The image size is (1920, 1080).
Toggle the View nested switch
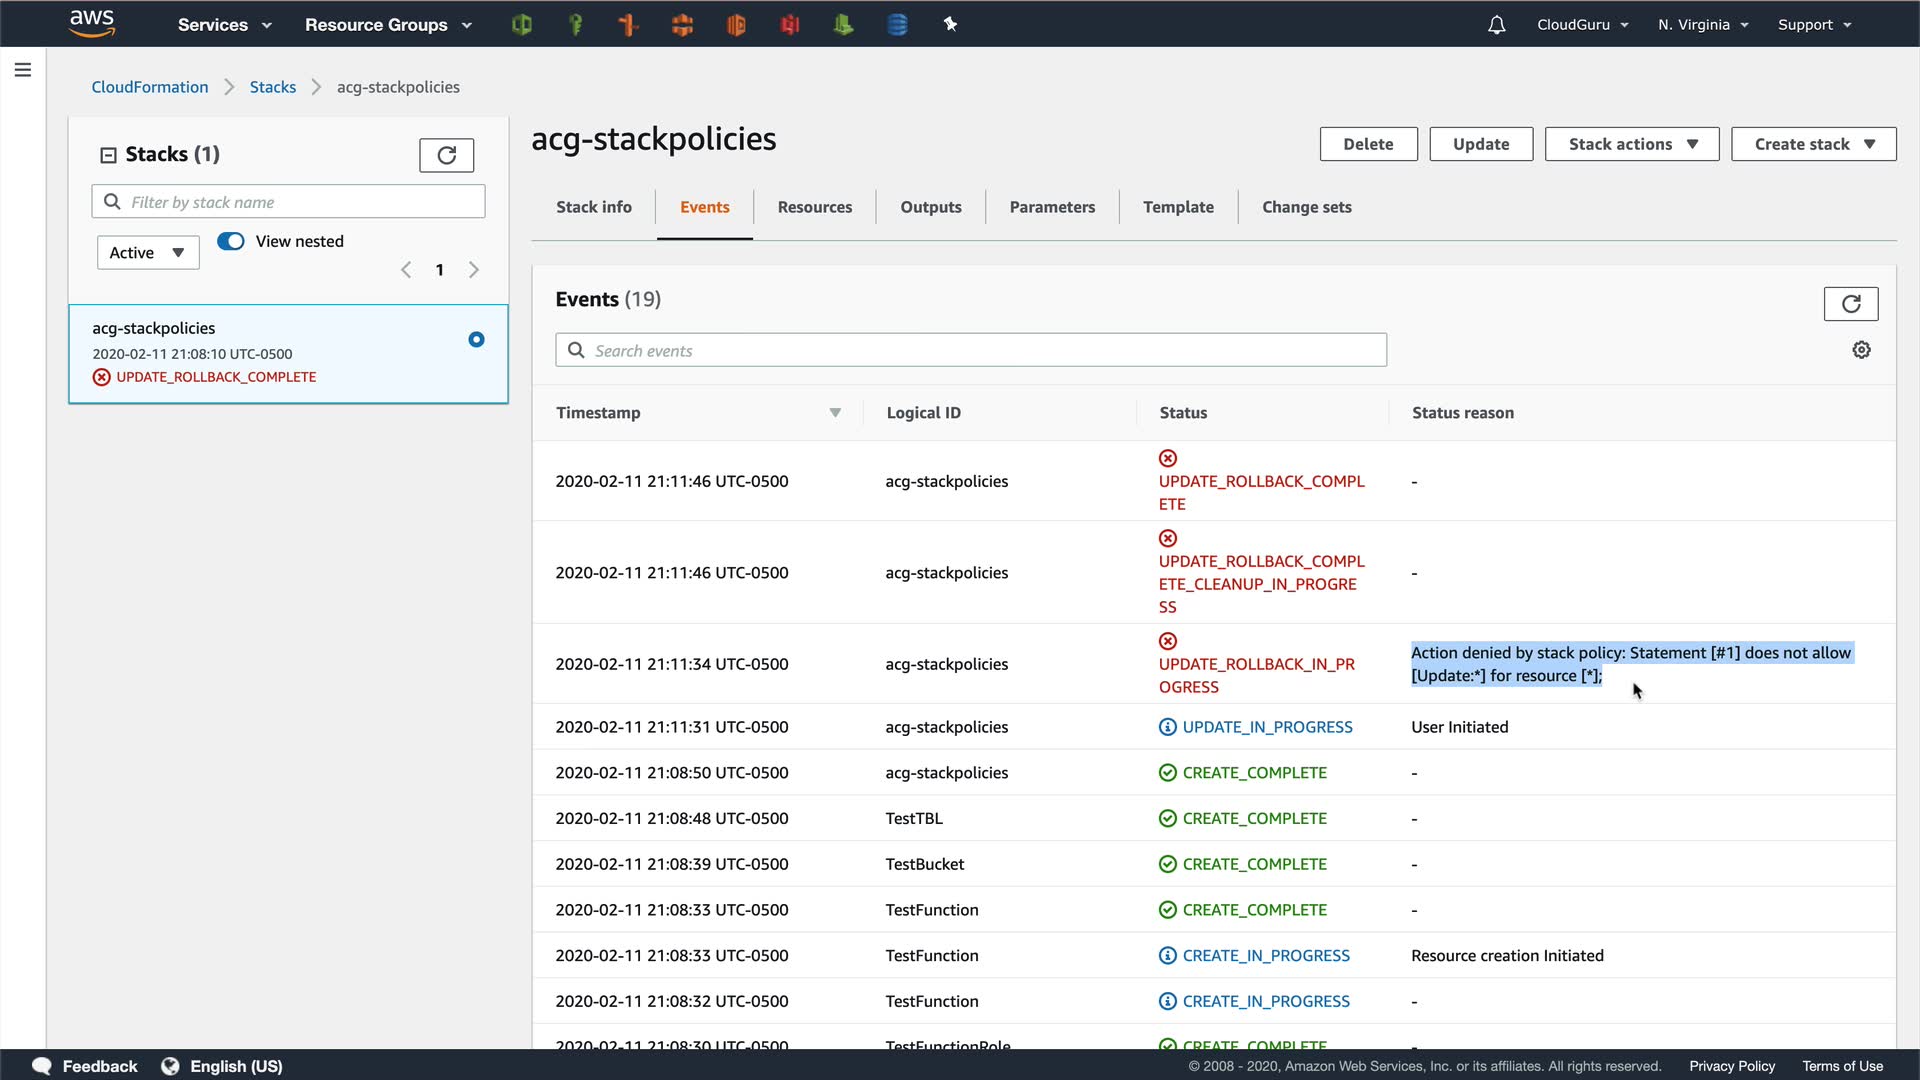click(231, 241)
